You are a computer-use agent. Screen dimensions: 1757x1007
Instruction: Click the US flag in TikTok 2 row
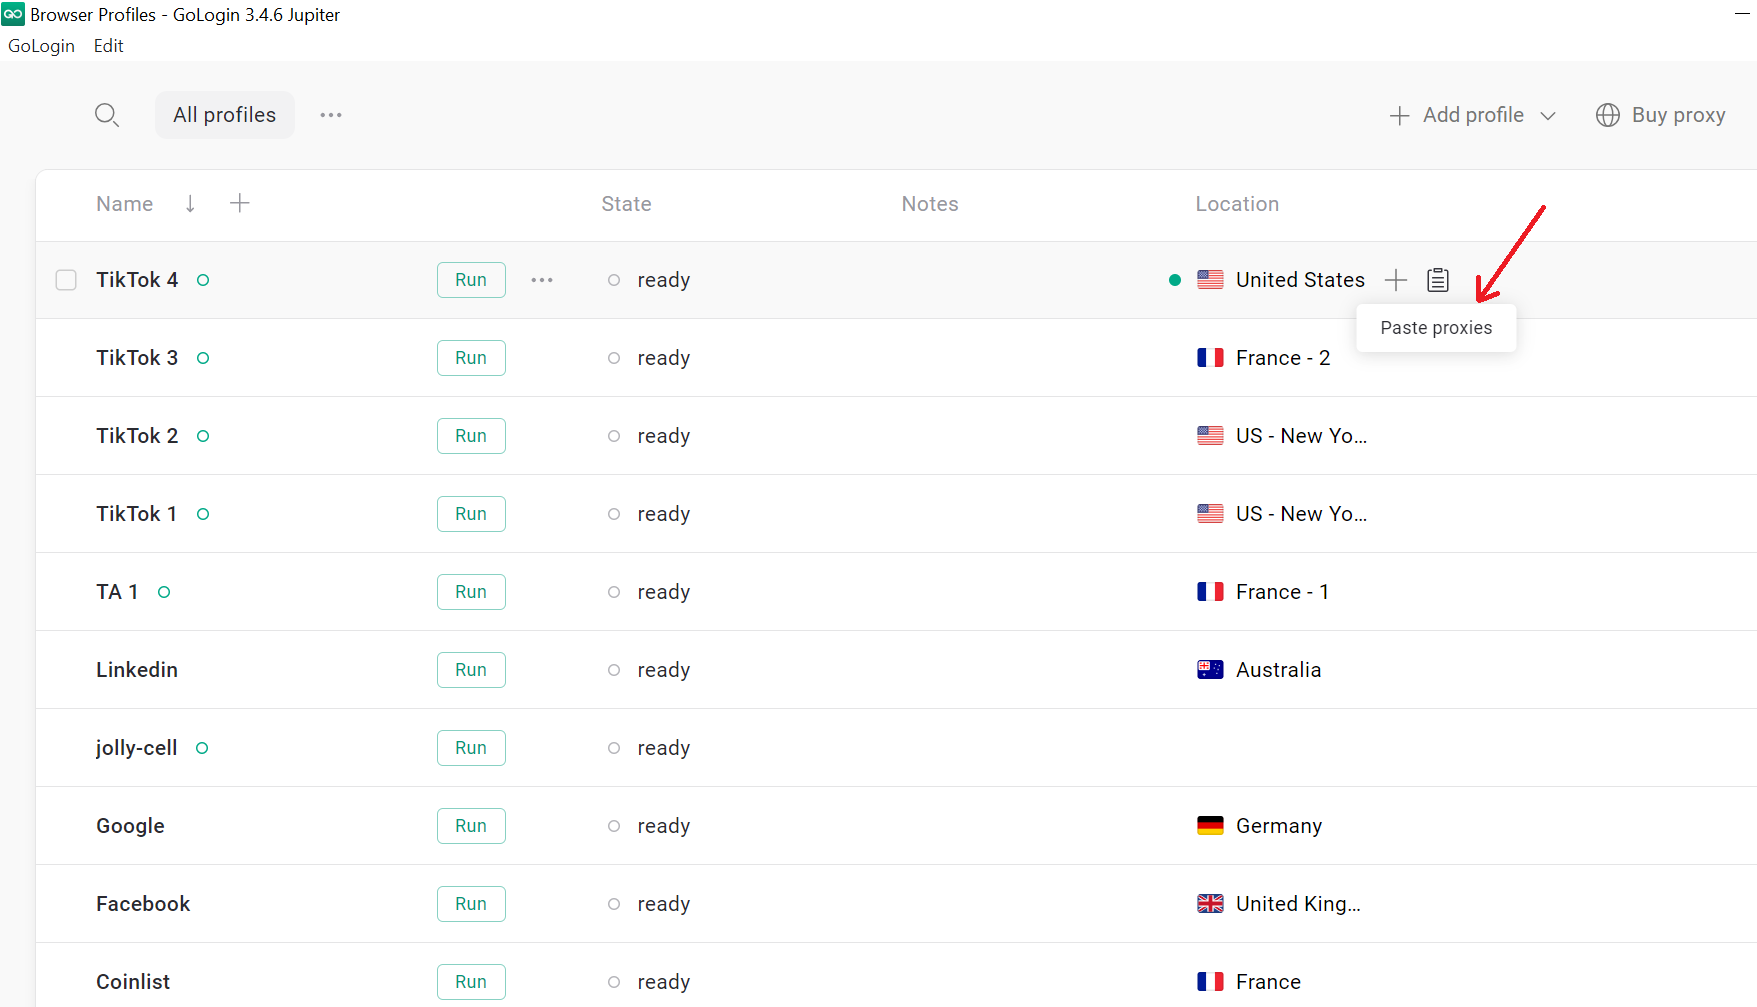tap(1210, 436)
